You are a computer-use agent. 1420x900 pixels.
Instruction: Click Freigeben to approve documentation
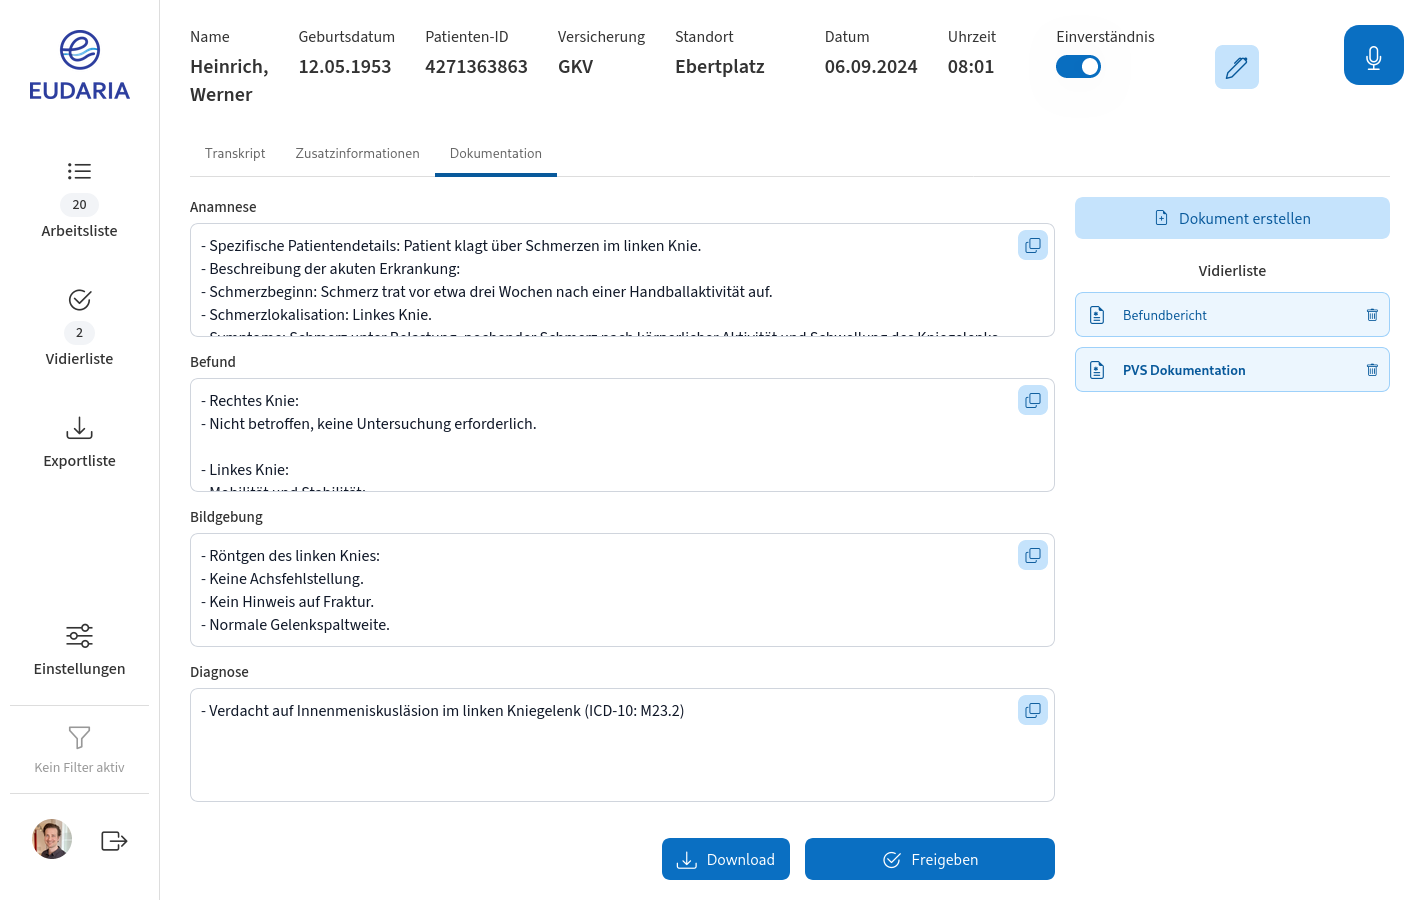[929, 859]
